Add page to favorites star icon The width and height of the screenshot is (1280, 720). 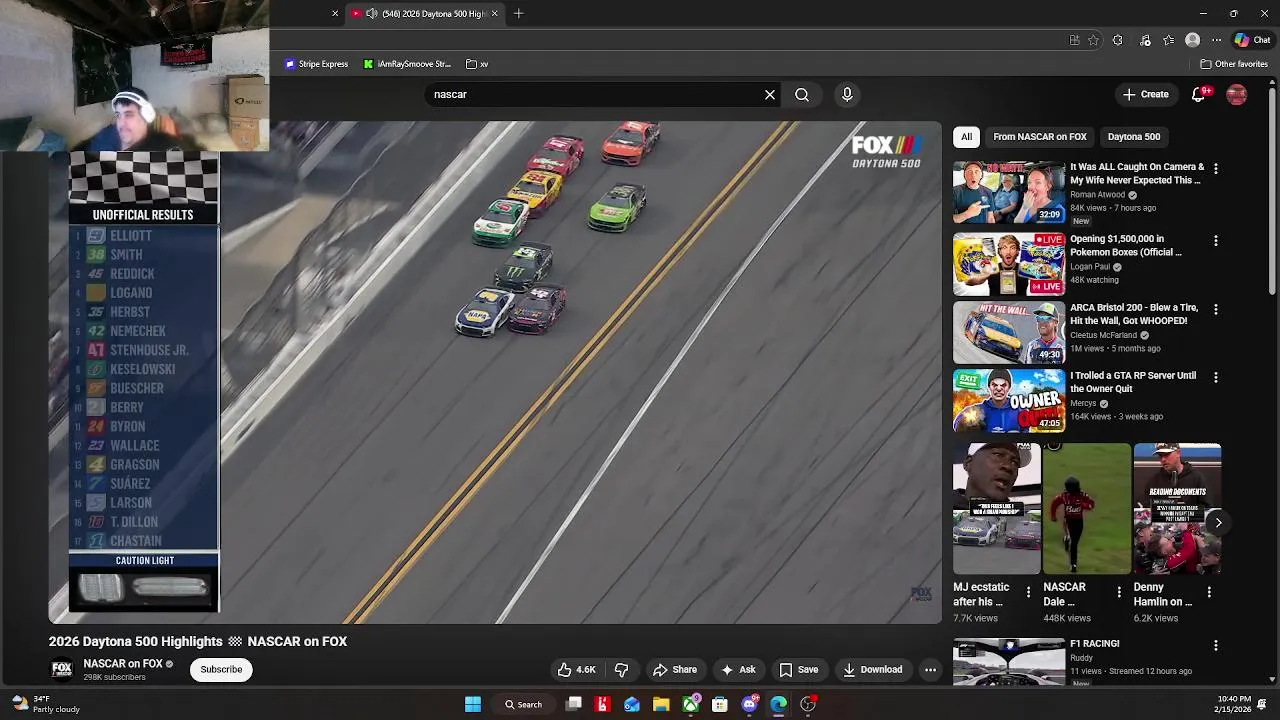point(1093,40)
